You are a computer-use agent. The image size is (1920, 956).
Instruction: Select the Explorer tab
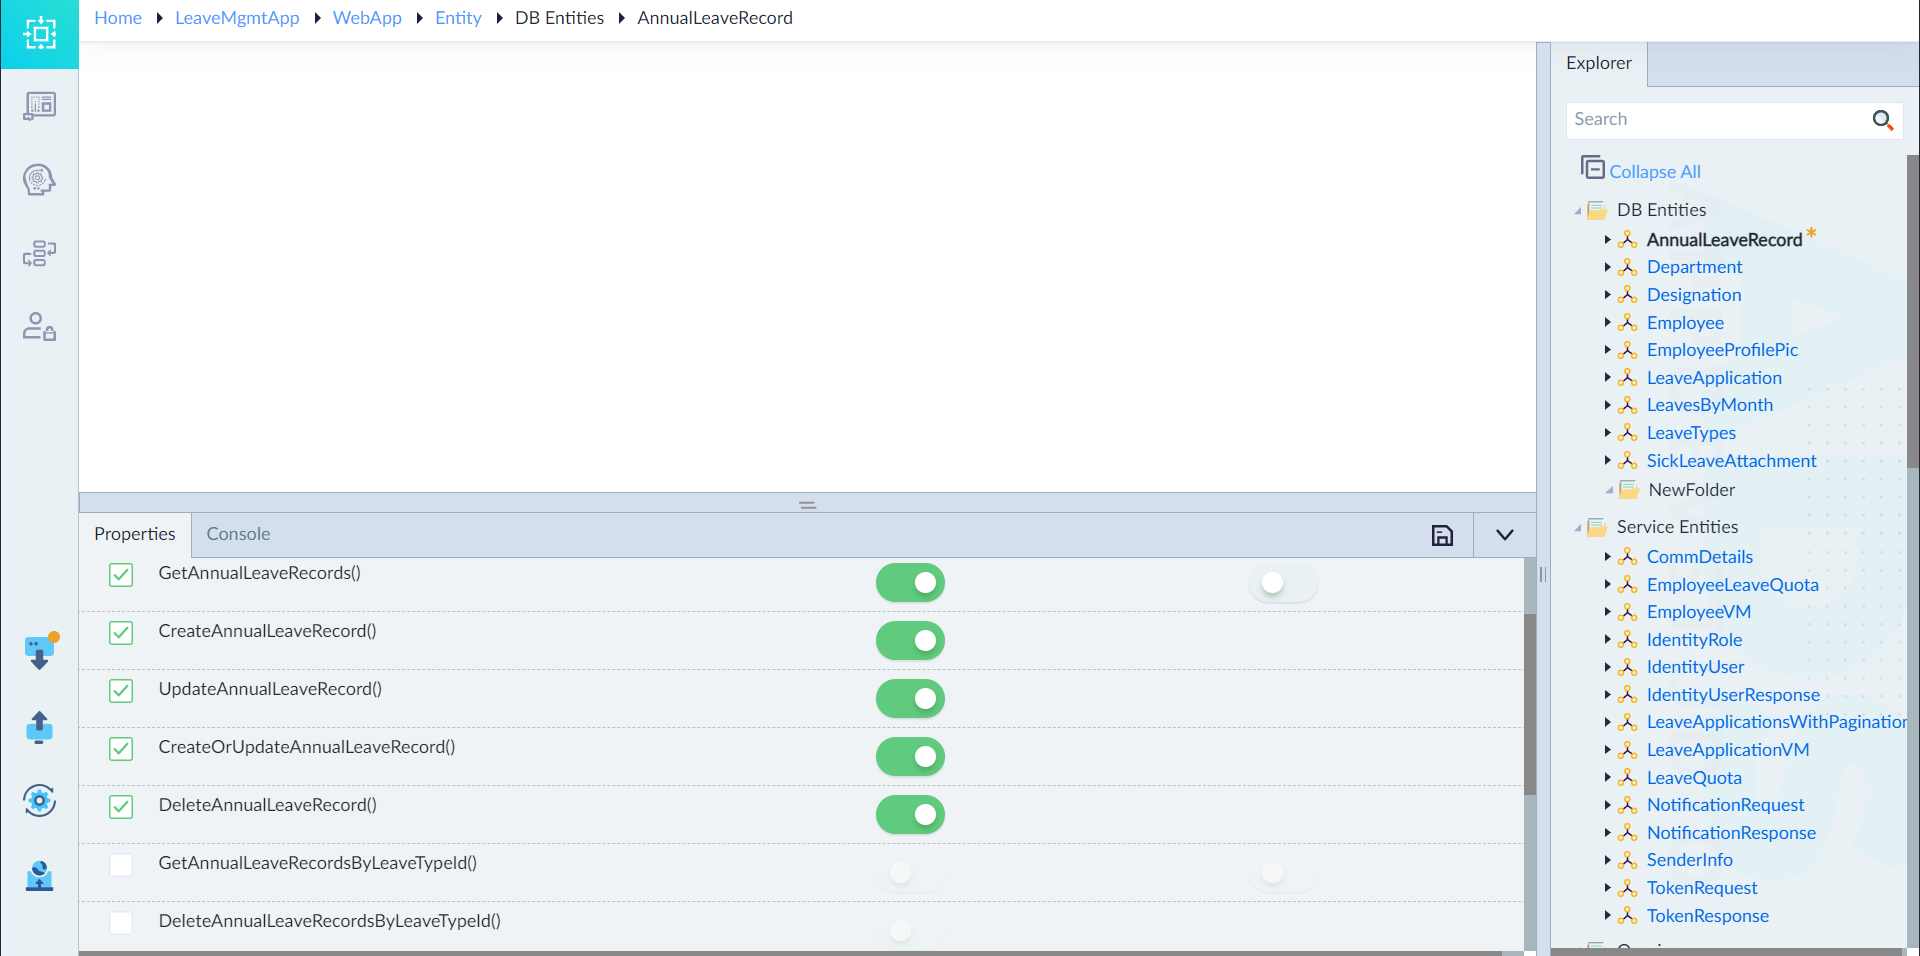1599,63
